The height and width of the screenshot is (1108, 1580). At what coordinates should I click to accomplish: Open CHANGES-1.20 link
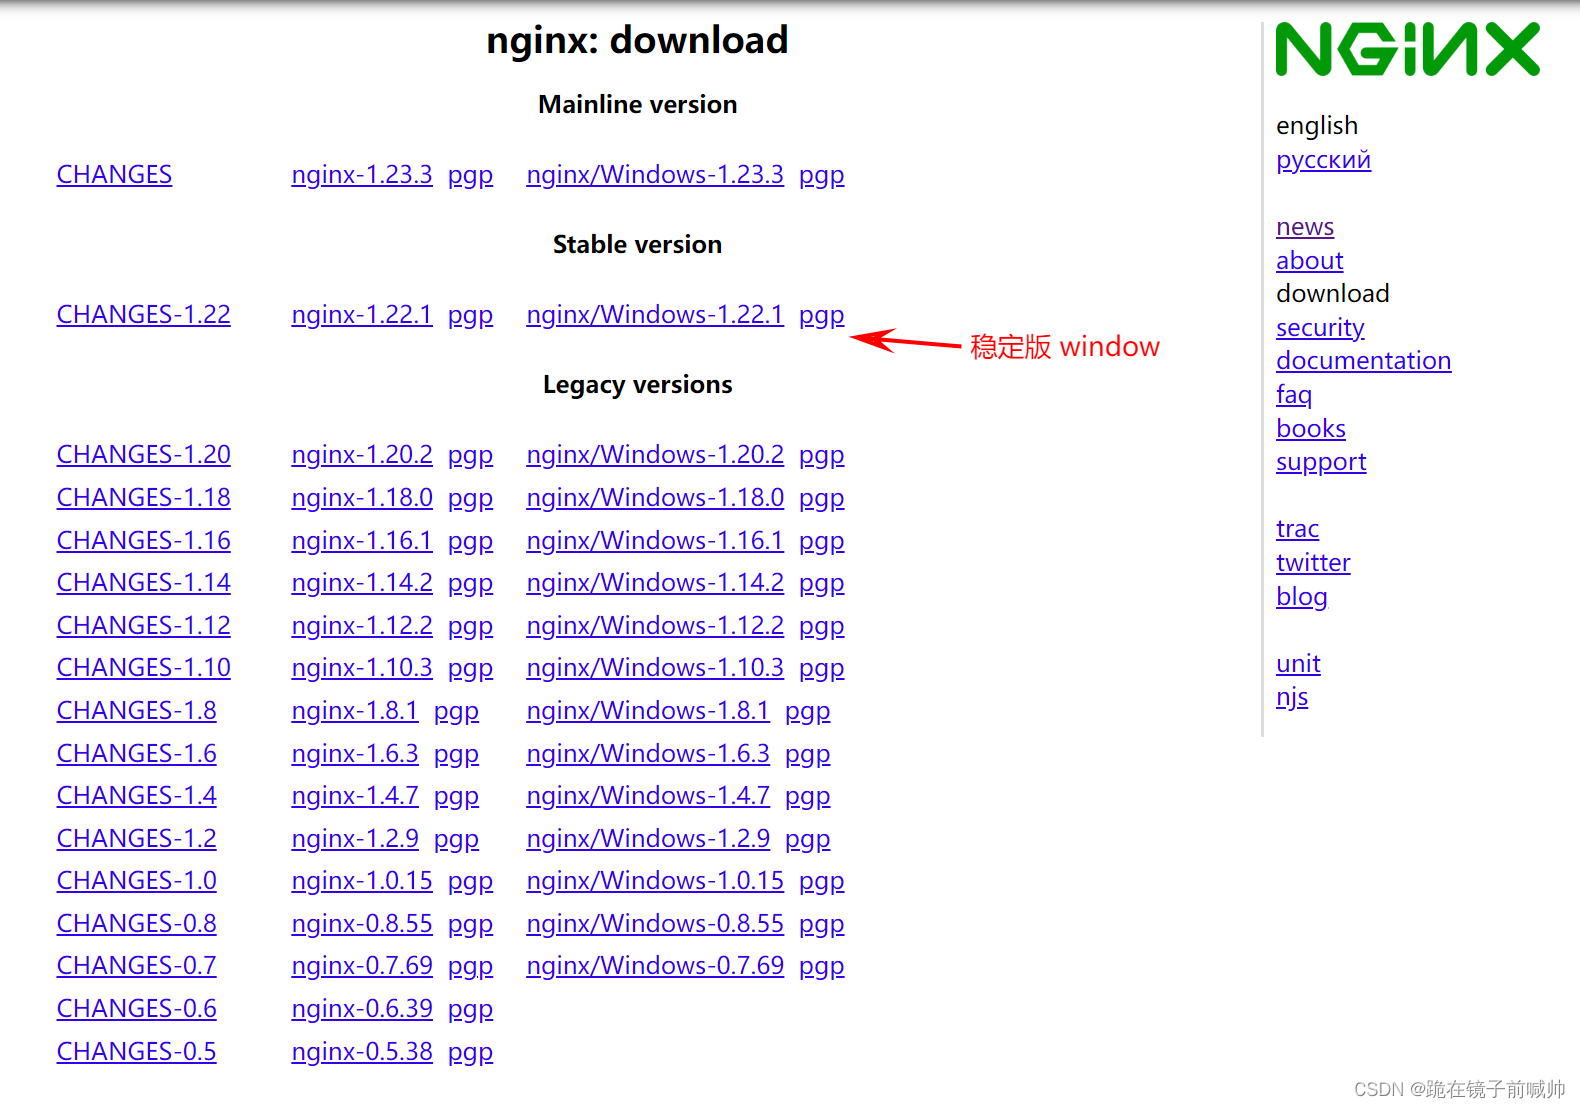click(143, 455)
